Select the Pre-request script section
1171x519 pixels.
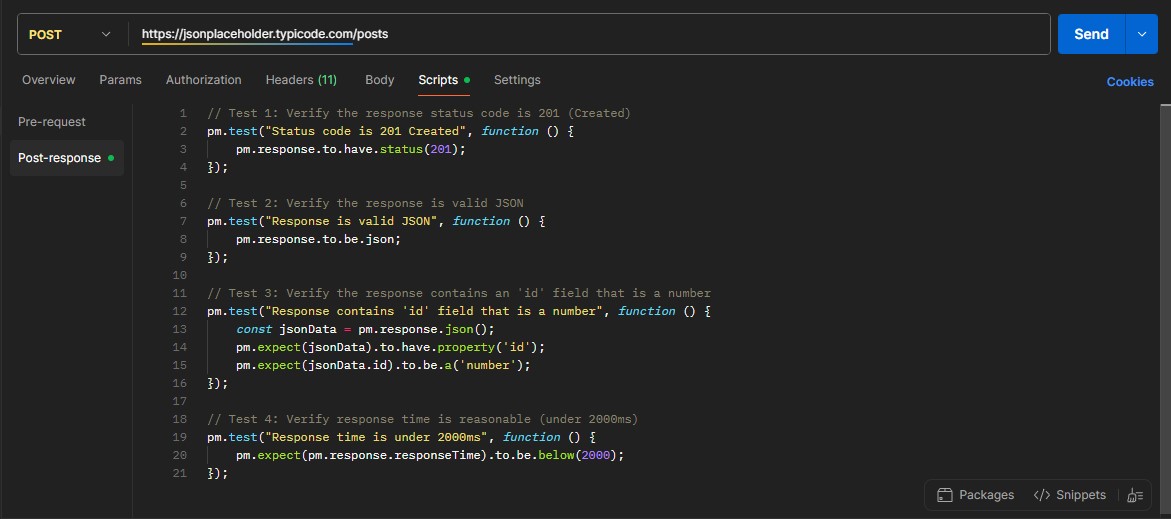coord(52,122)
